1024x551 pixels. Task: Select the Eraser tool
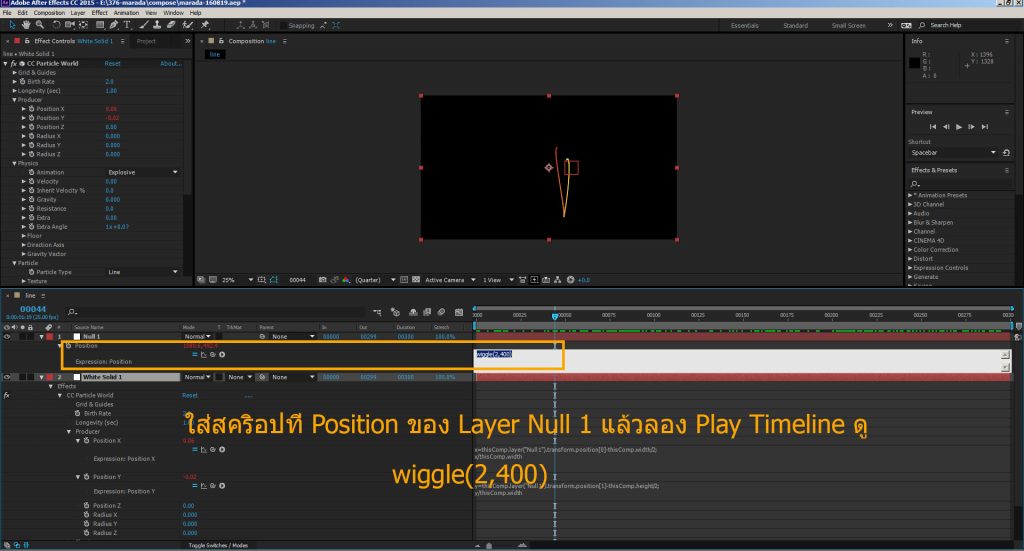click(173, 24)
